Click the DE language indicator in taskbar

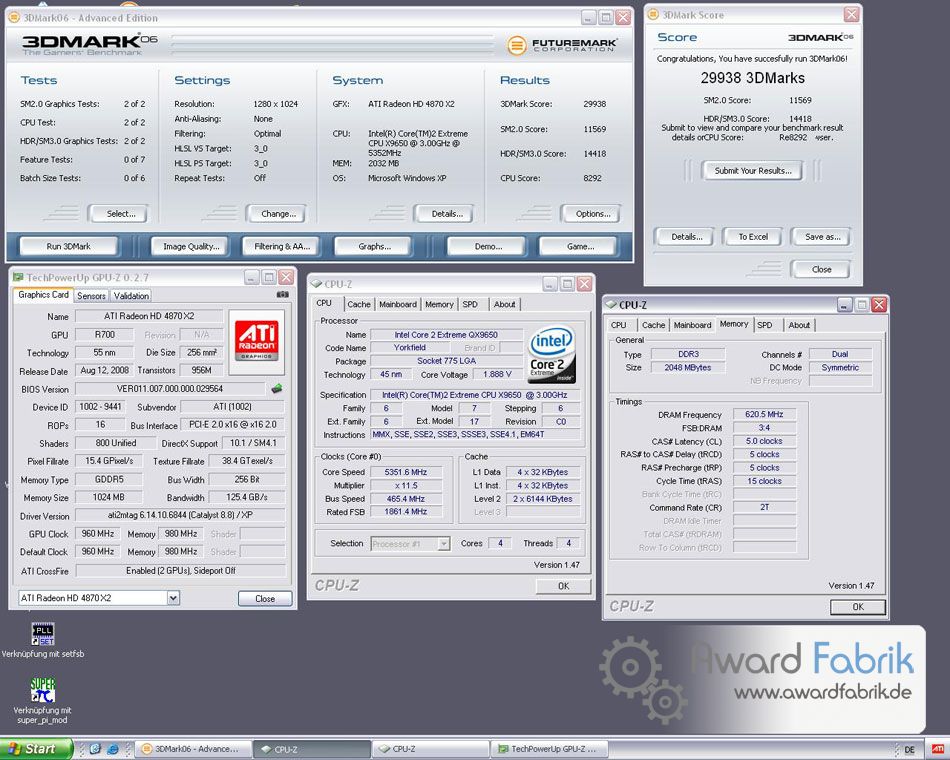click(909, 750)
